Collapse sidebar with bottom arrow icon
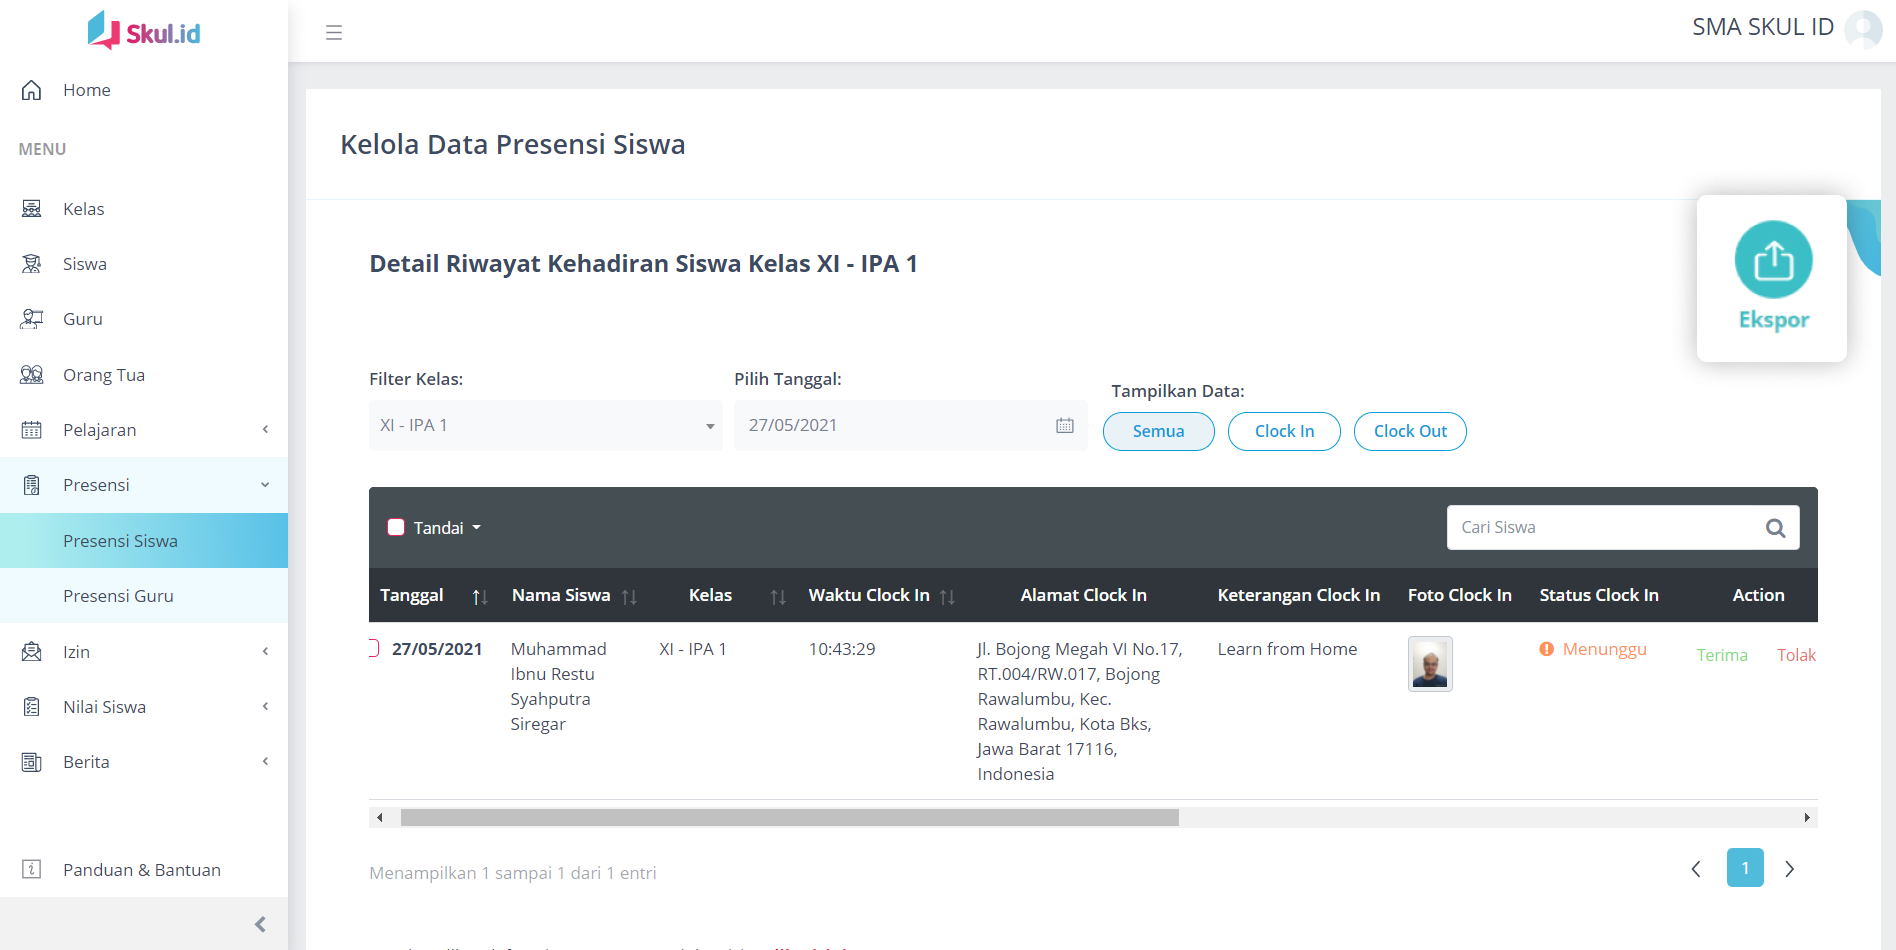Viewport: 1896px width, 950px height. 260,924
